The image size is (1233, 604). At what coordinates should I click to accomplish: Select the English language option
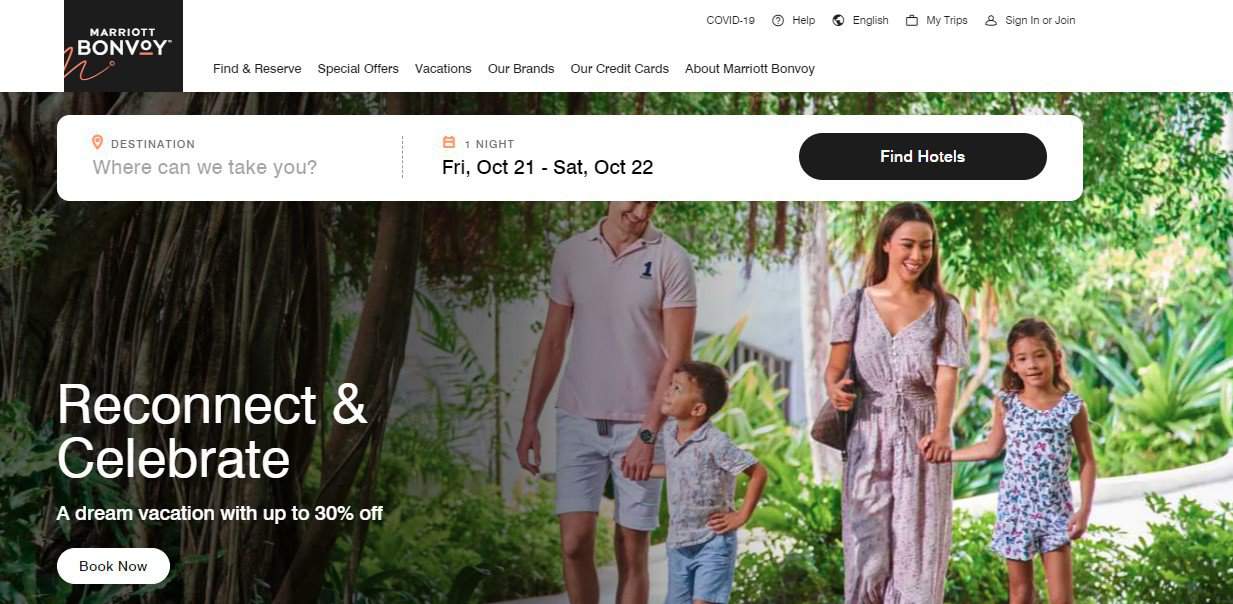871,20
